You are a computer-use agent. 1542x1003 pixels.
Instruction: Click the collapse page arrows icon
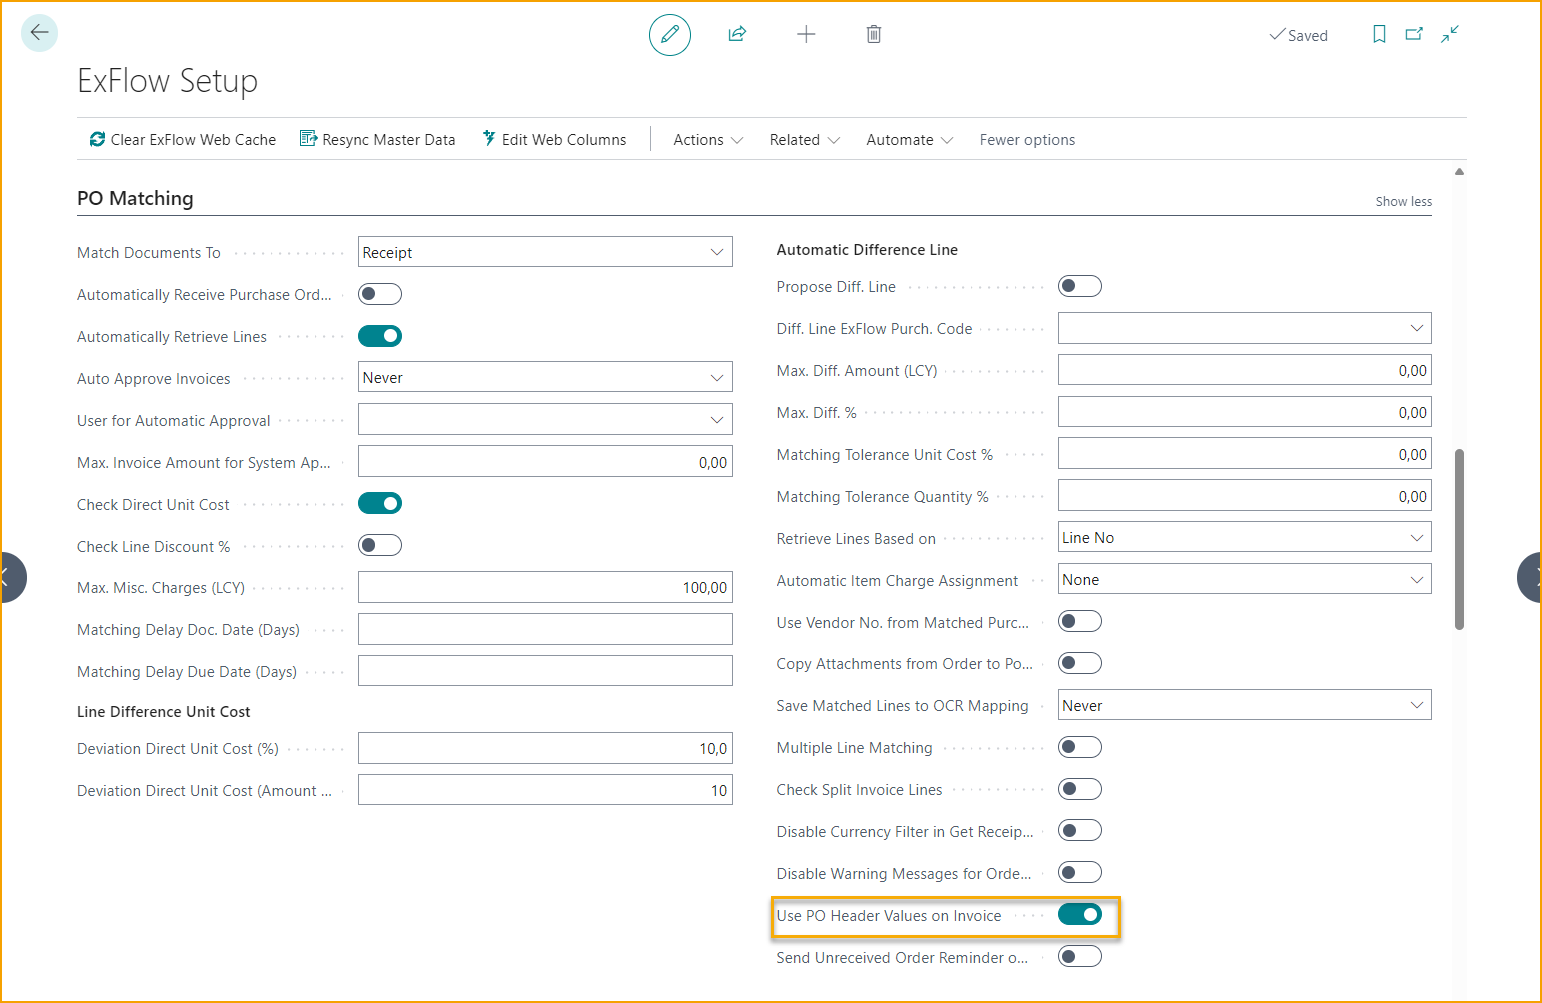click(x=1450, y=34)
